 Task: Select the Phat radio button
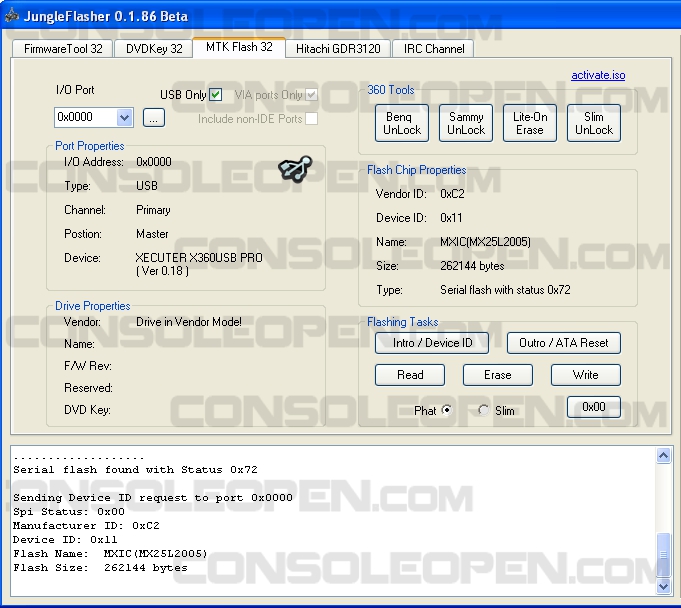446,410
